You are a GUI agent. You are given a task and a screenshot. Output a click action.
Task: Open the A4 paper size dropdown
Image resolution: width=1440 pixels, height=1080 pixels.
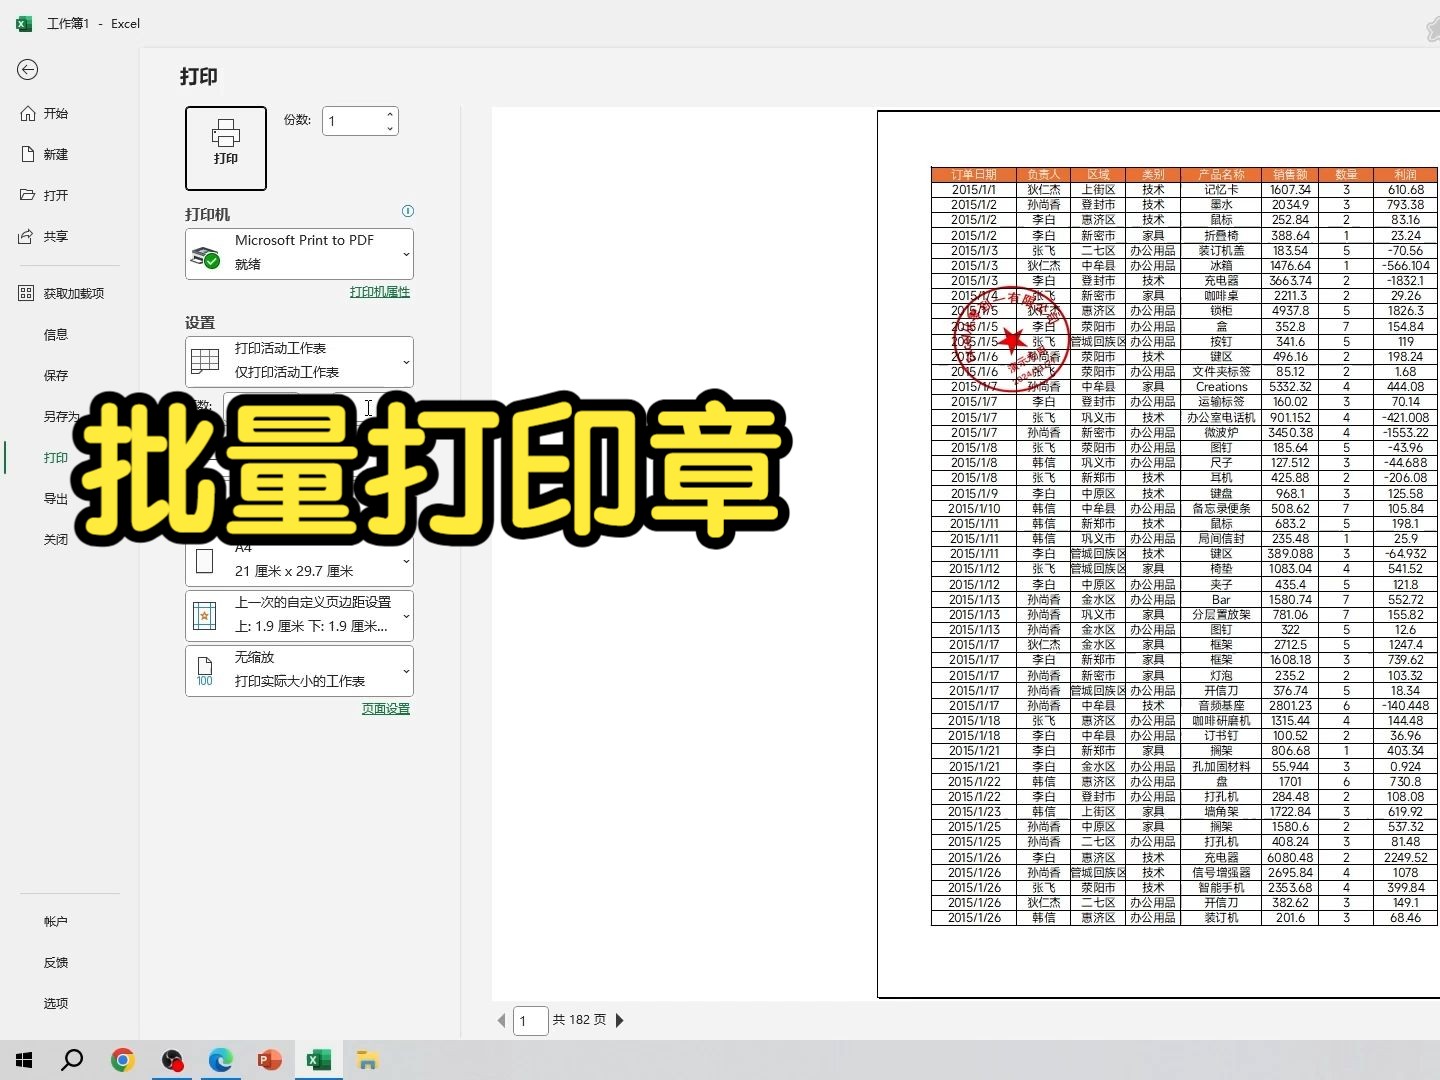click(299, 562)
